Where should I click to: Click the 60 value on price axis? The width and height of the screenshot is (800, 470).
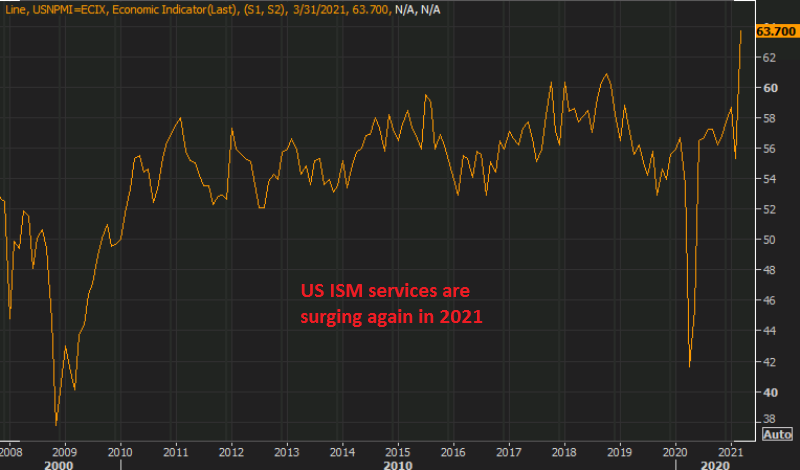click(x=770, y=88)
